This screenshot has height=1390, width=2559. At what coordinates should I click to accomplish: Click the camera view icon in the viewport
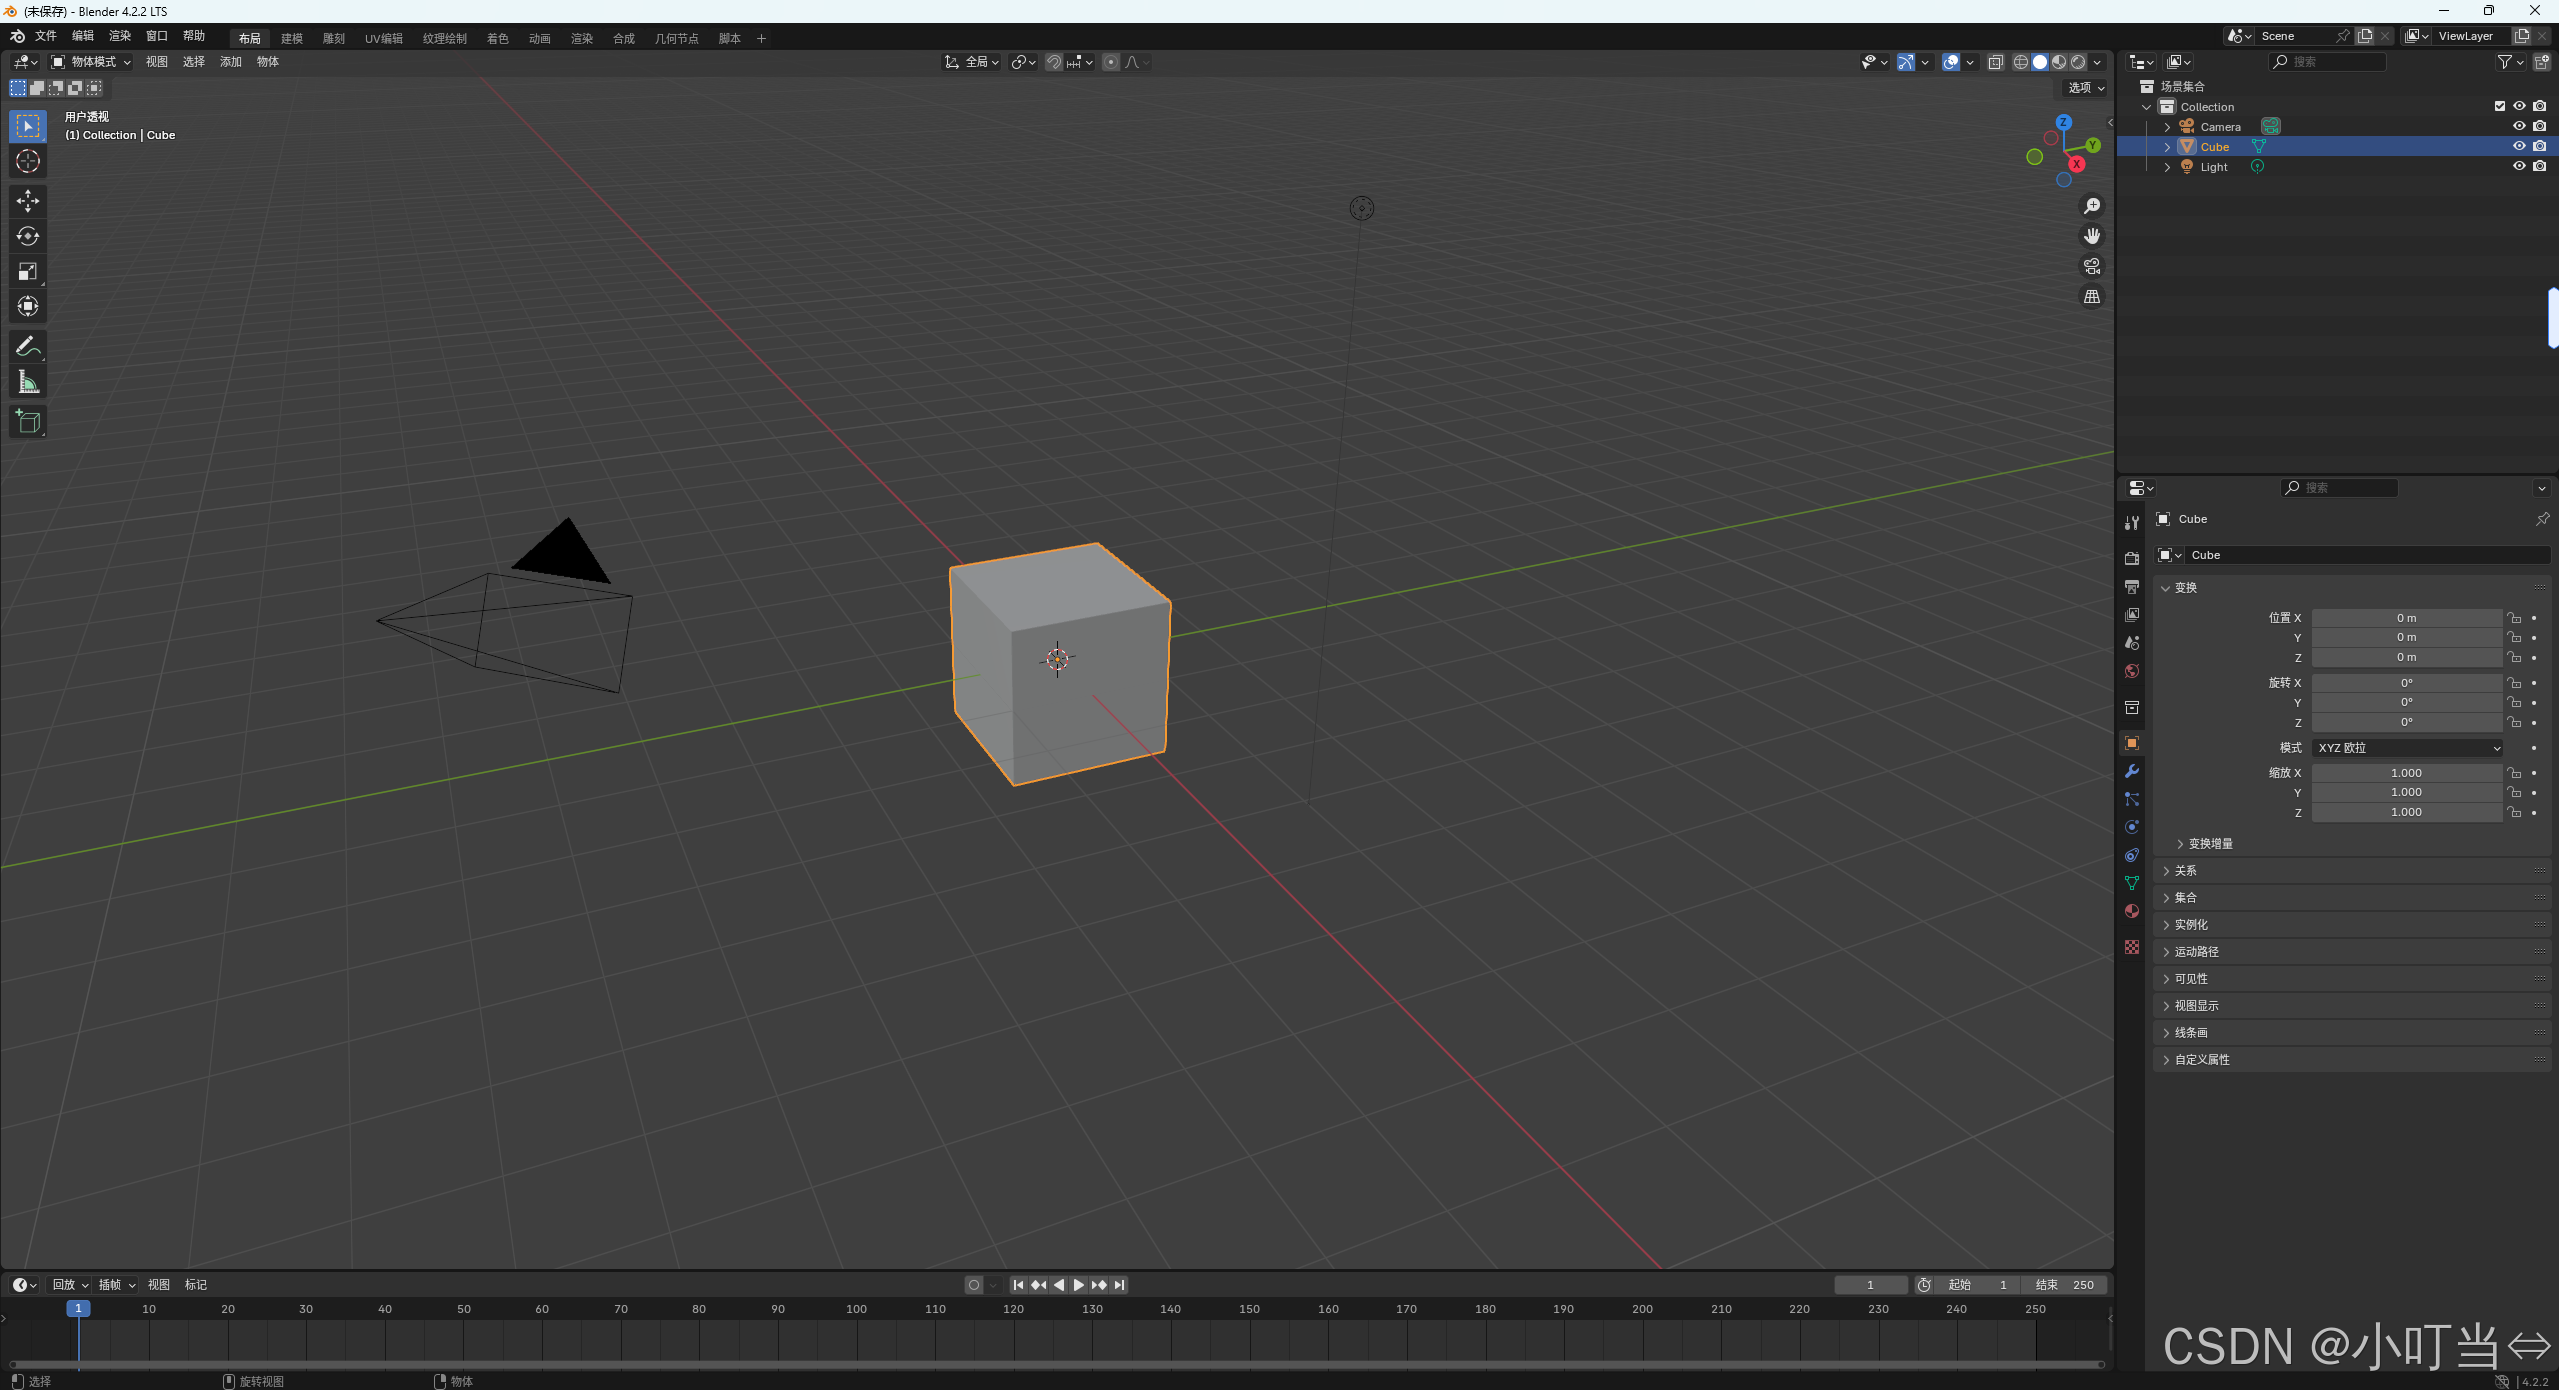pyautogui.click(x=2092, y=266)
